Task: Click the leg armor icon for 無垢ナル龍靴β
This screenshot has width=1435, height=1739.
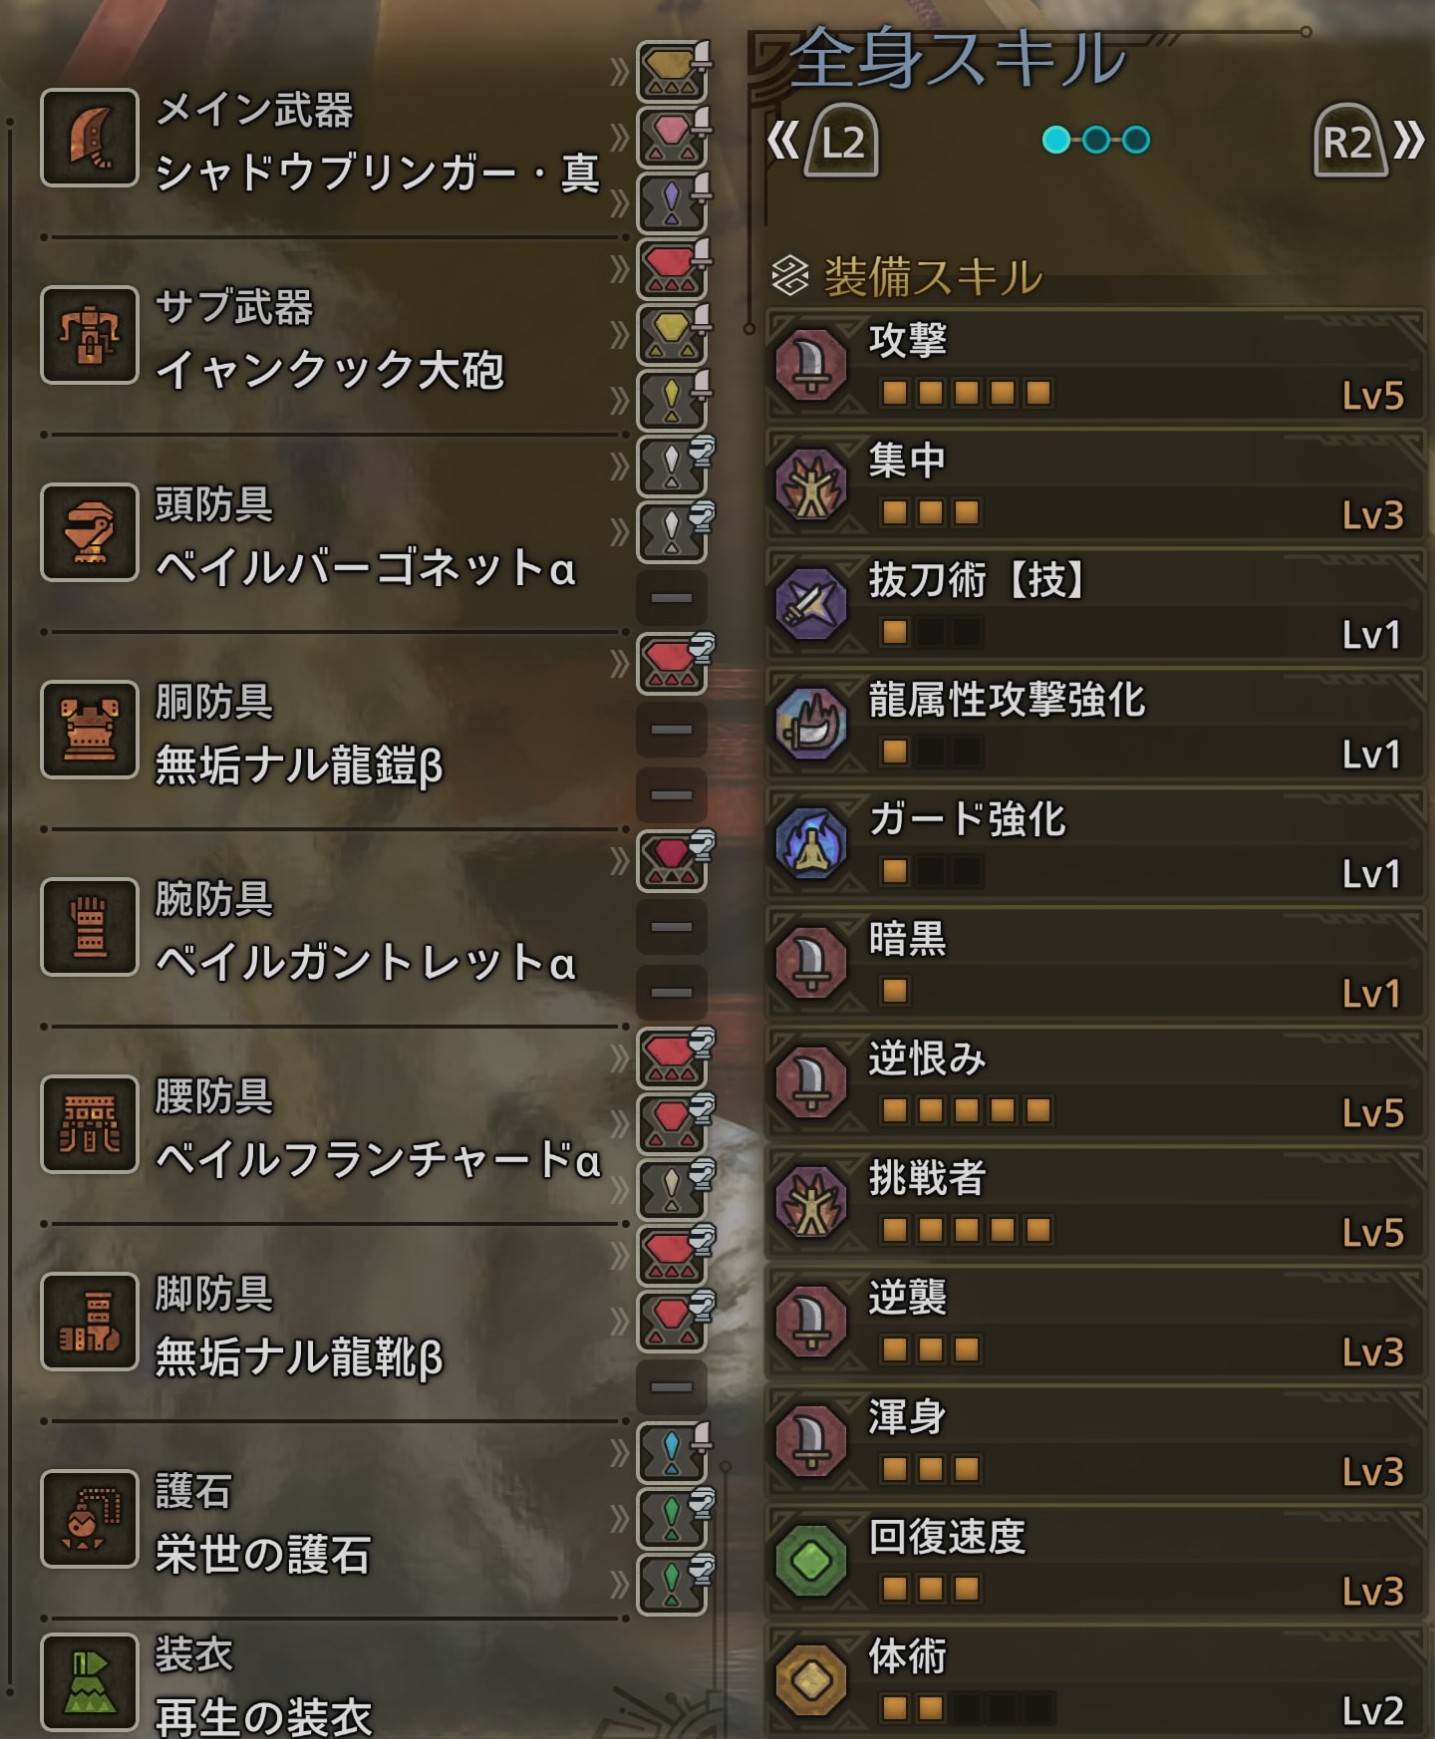Action: click(89, 1321)
